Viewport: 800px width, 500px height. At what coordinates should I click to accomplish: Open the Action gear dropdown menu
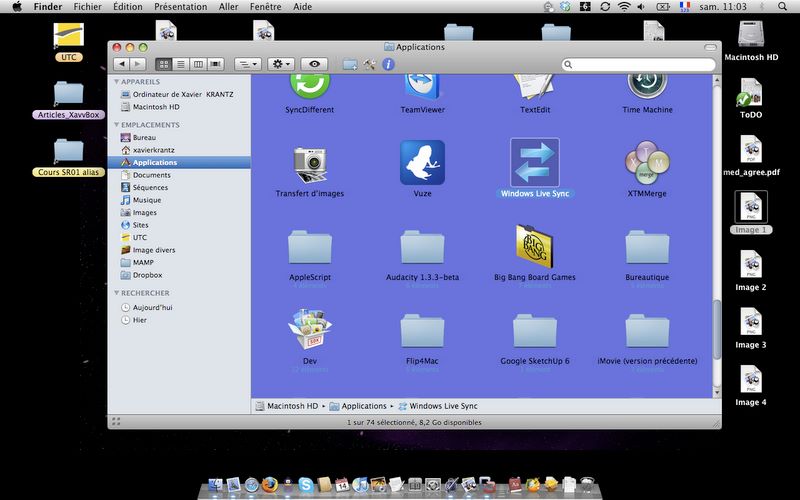point(281,64)
